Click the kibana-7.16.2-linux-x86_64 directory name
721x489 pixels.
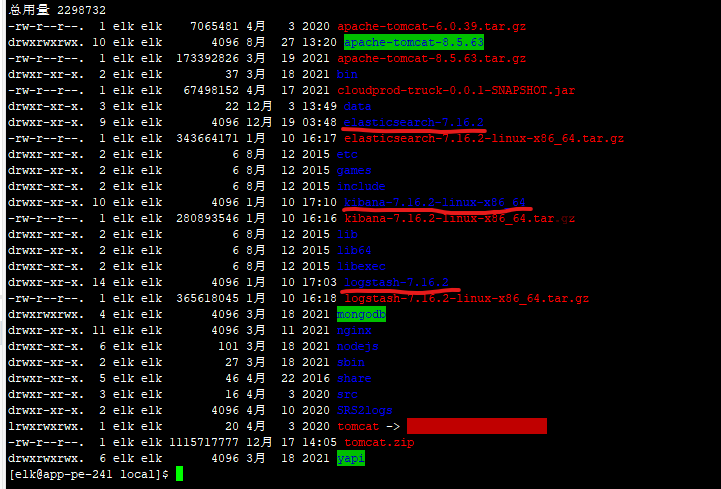(x=435, y=202)
